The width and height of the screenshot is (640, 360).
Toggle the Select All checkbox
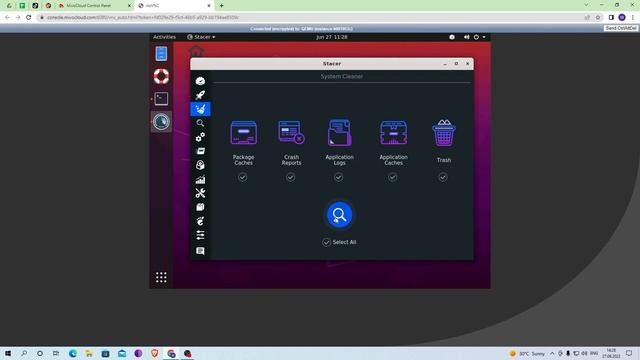[326, 242]
